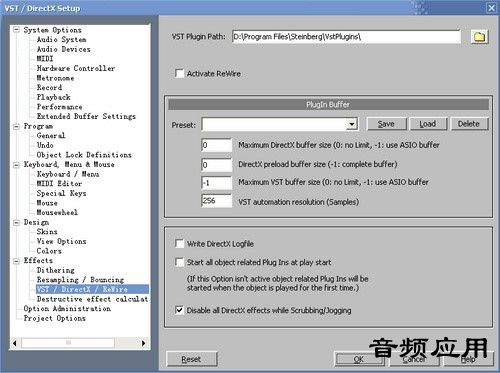This screenshot has width=500, height=373.
Task: Close the VST / DirectX Setup dialog
Action: coord(491,8)
